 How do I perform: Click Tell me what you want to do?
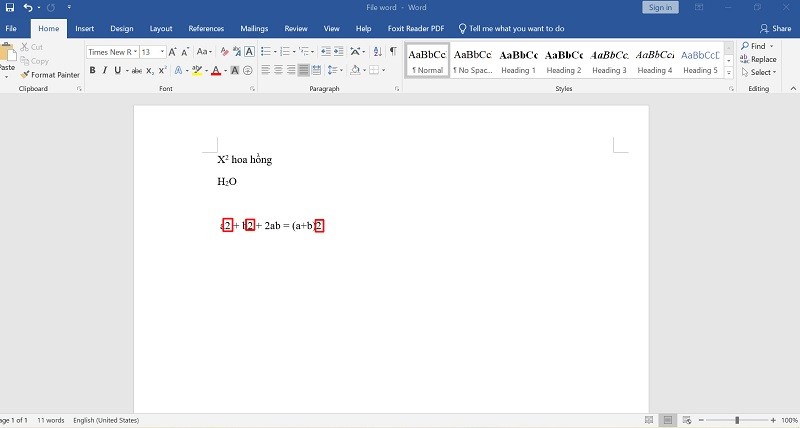click(x=511, y=29)
